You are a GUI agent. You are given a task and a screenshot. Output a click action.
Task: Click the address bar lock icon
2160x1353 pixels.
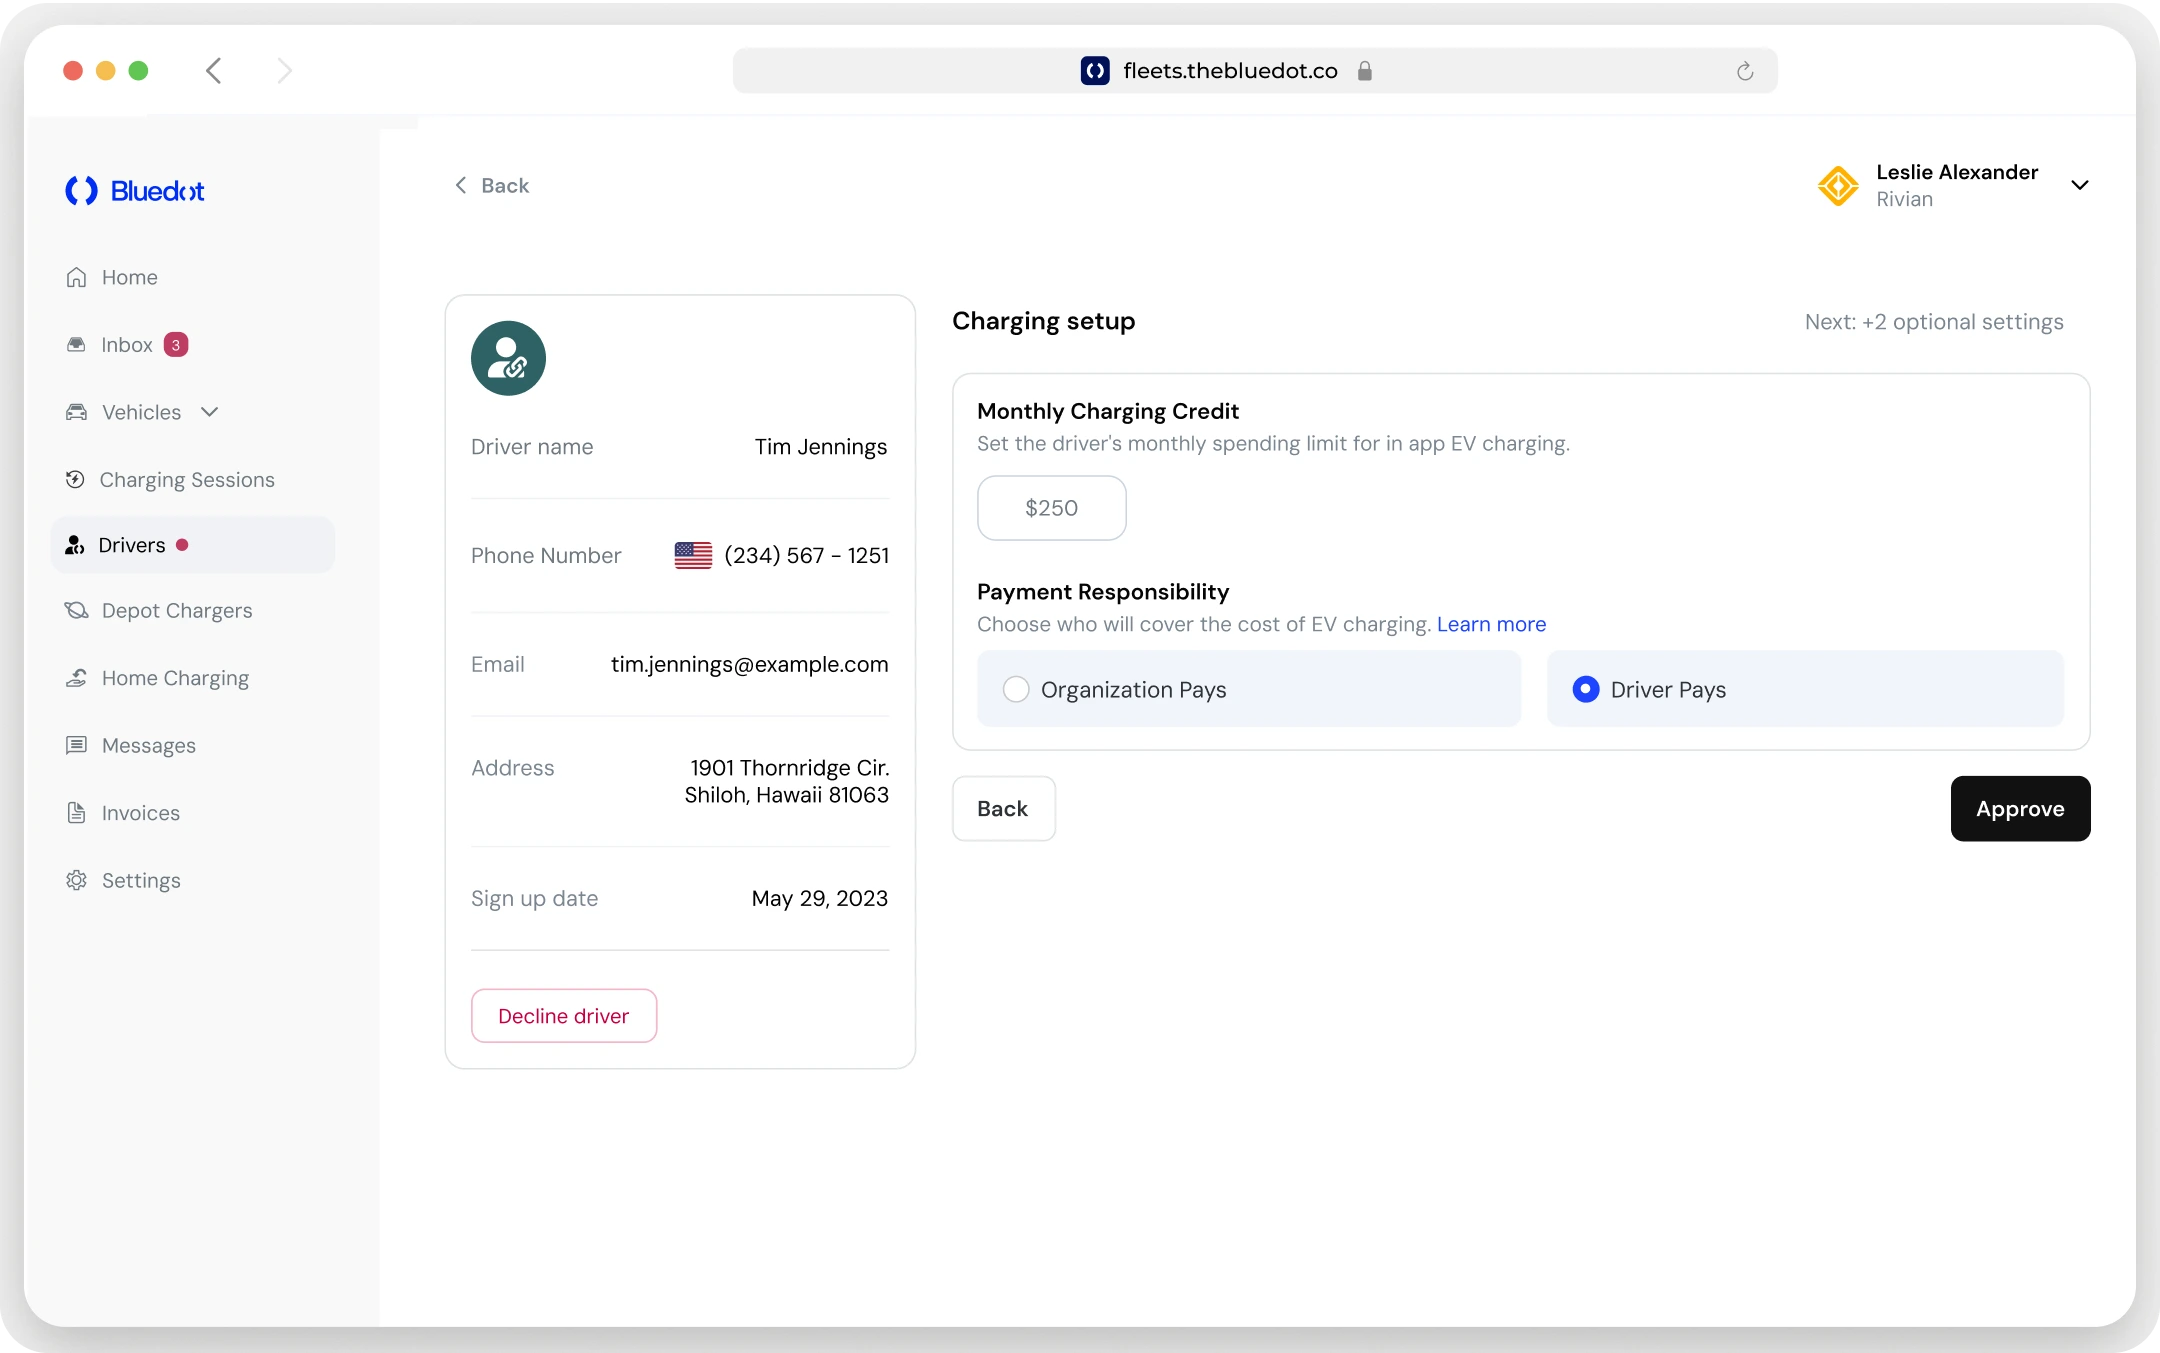point(1364,71)
